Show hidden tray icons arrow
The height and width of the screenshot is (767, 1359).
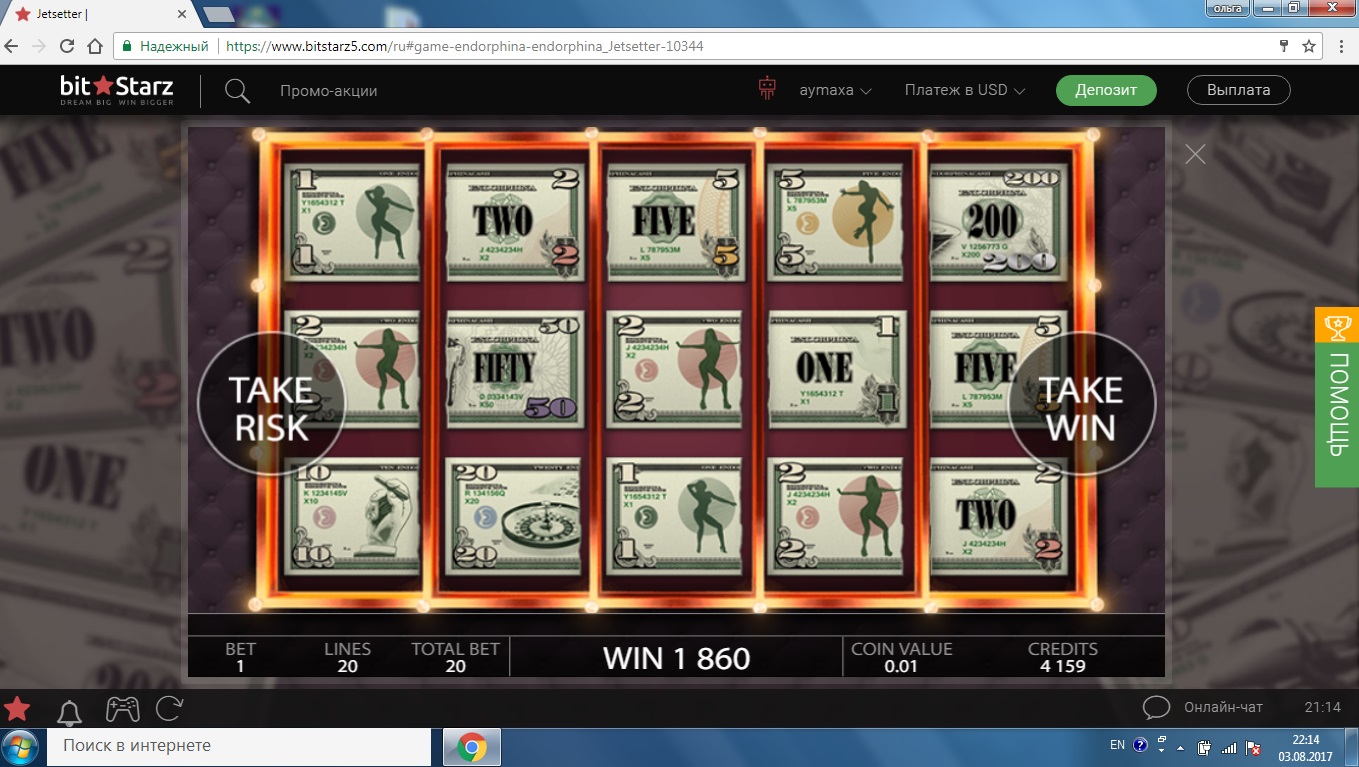1181,746
